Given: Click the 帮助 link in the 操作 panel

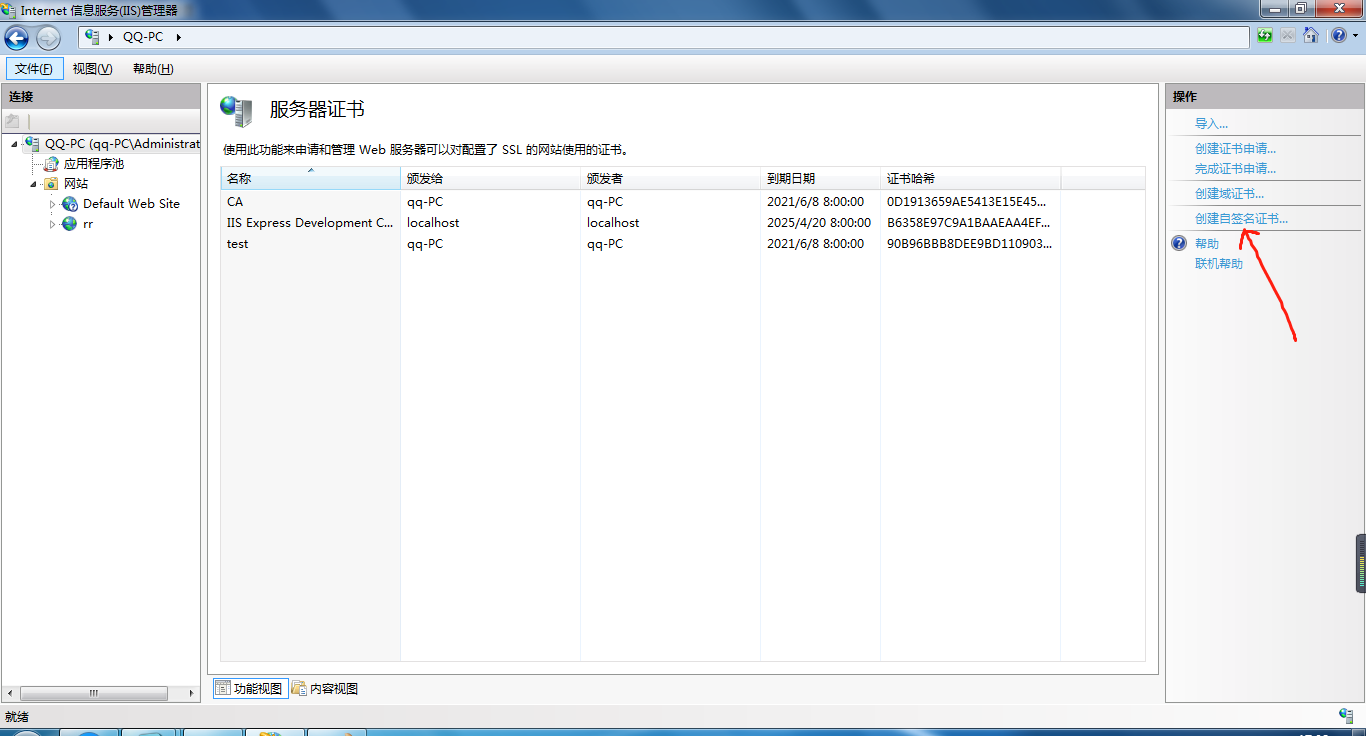Looking at the screenshot, I should coord(1207,244).
